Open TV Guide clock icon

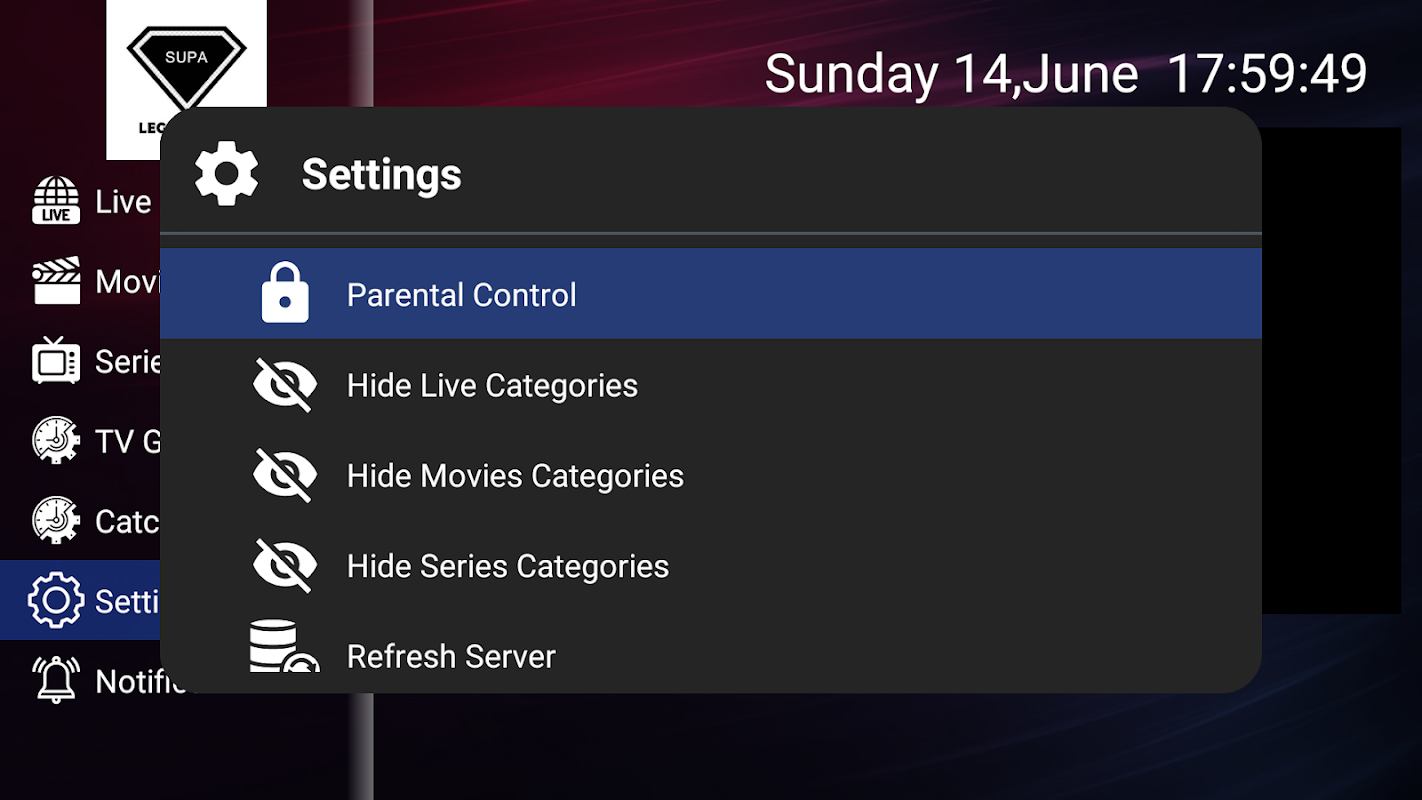point(56,441)
